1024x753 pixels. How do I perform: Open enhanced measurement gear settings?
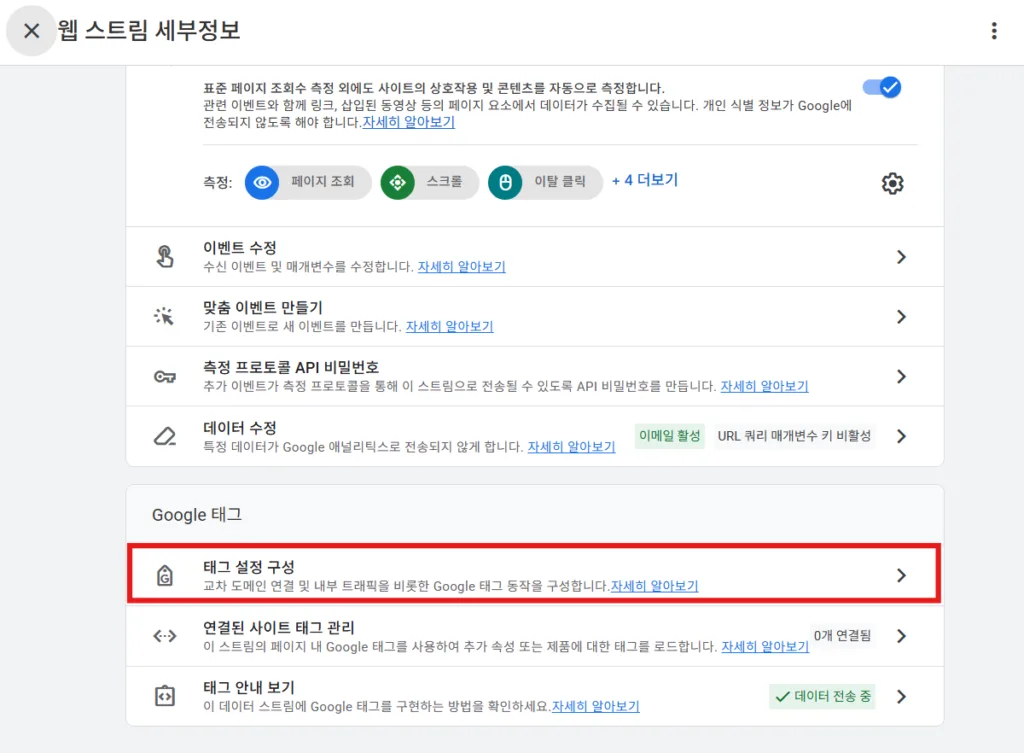click(x=892, y=184)
